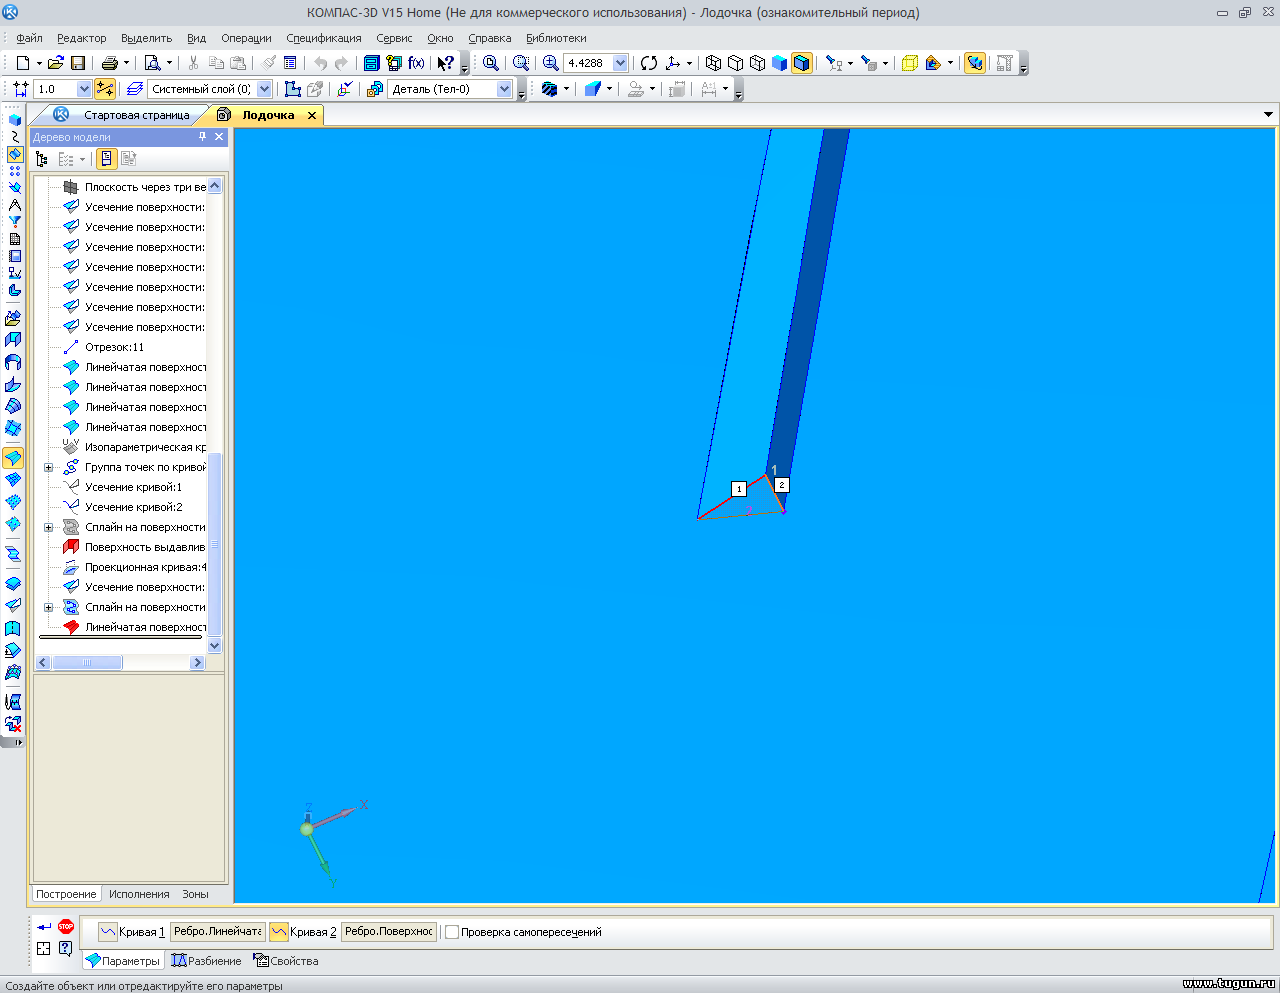
Task: Open the Файл menu
Action: click(x=29, y=38)
